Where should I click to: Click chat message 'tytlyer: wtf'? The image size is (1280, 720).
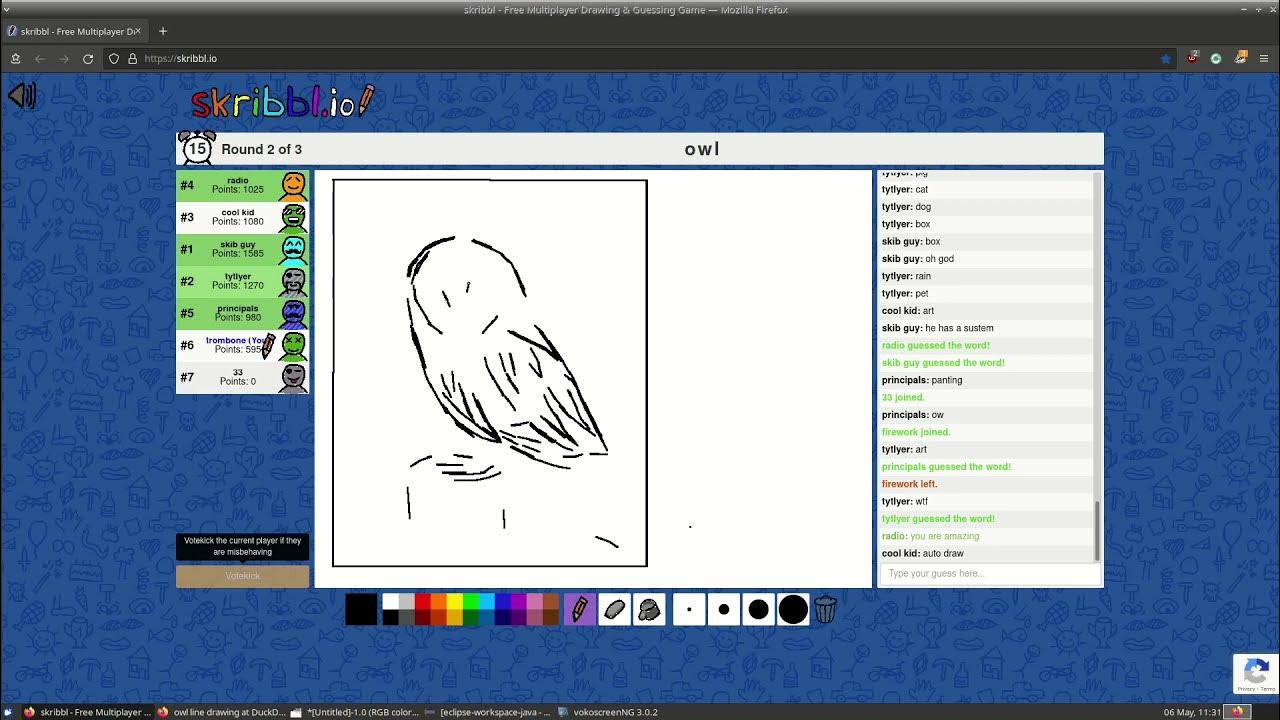point(905,501)
